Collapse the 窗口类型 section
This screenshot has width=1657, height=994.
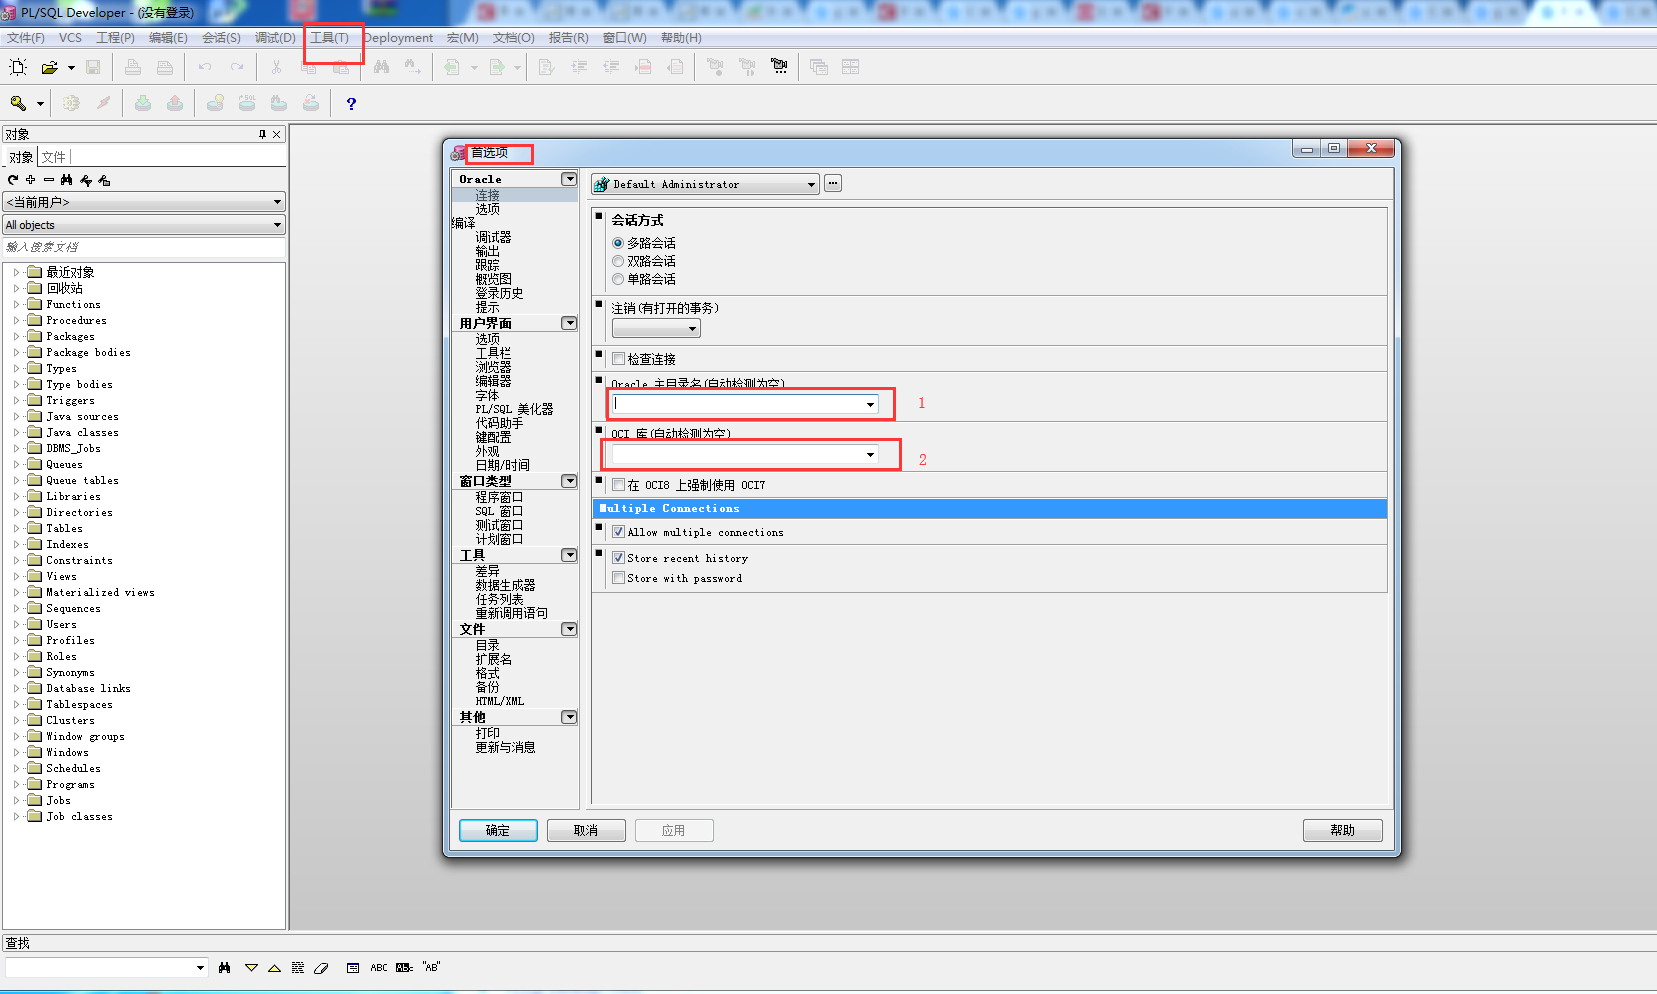569,481
